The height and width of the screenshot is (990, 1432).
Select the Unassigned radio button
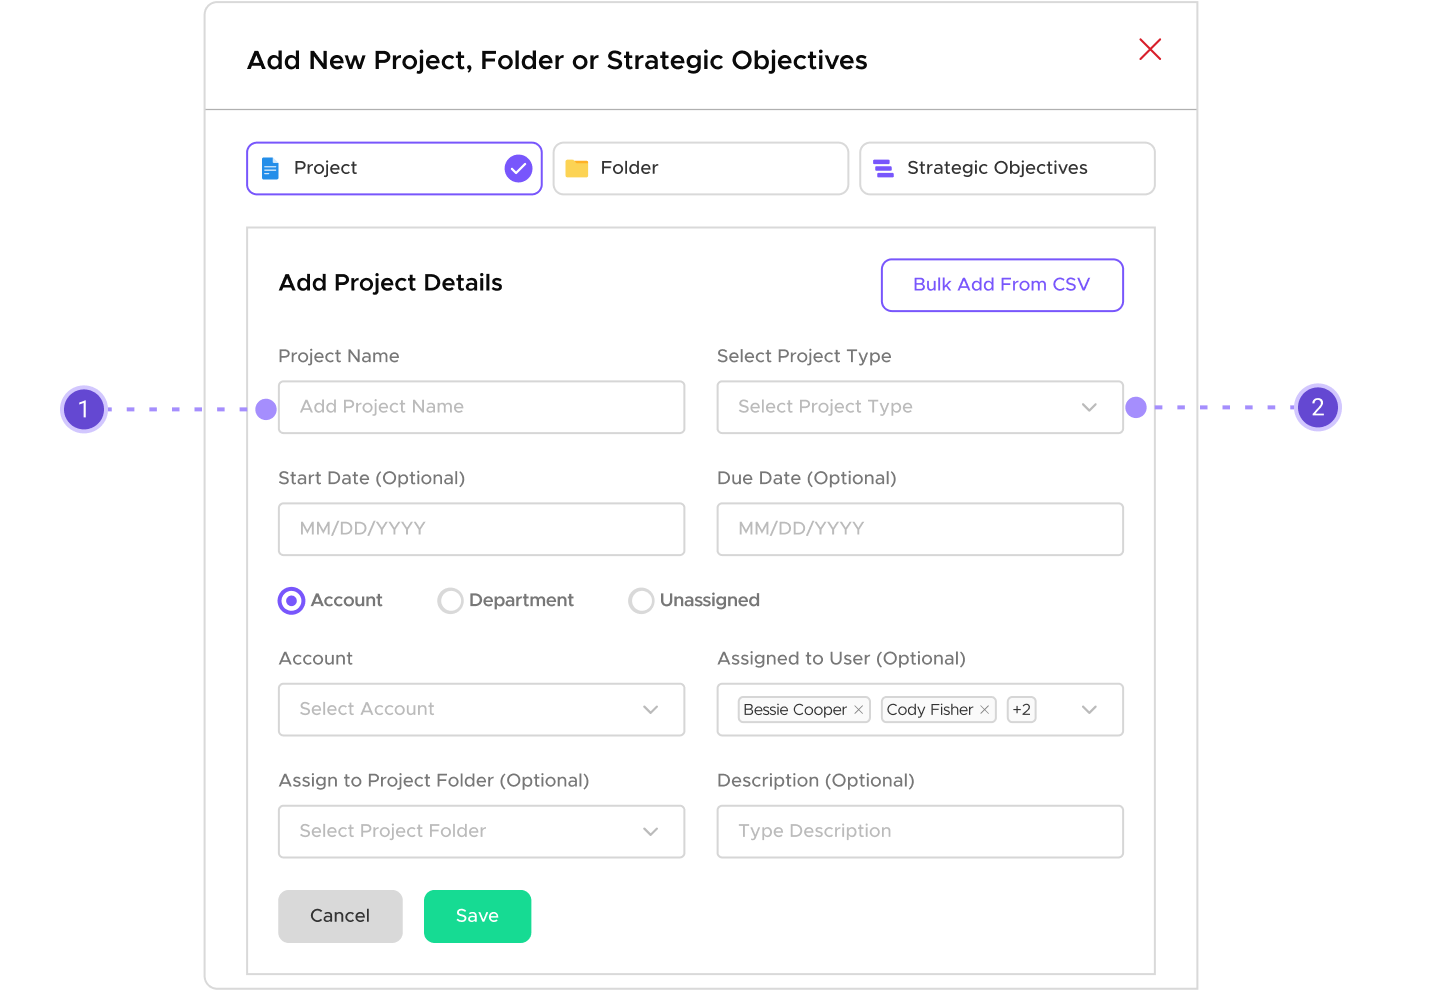(641, 600)
